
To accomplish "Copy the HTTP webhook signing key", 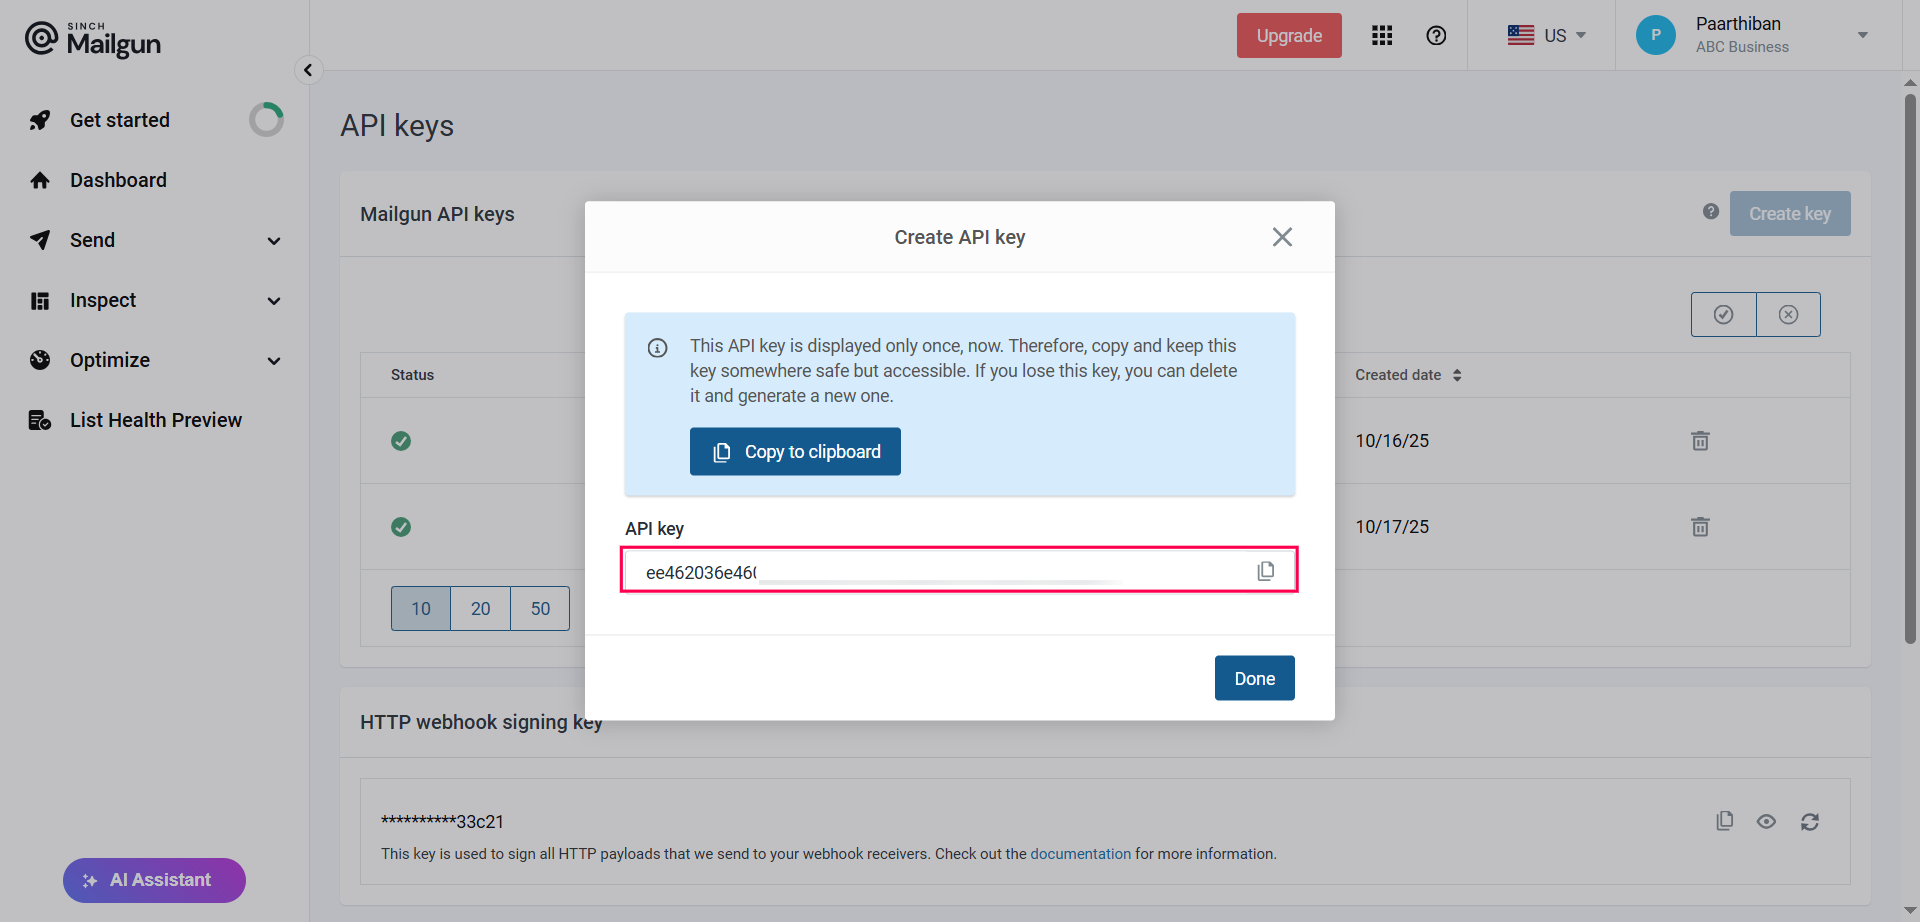I will click(1724, 820).
